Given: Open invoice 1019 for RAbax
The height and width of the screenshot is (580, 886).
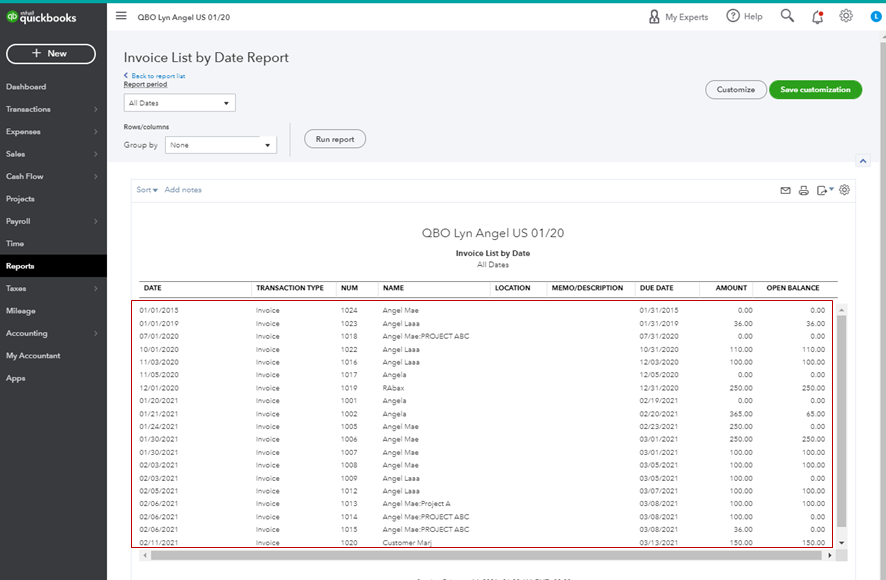Looking at the screenshot, I should point(482,388).
